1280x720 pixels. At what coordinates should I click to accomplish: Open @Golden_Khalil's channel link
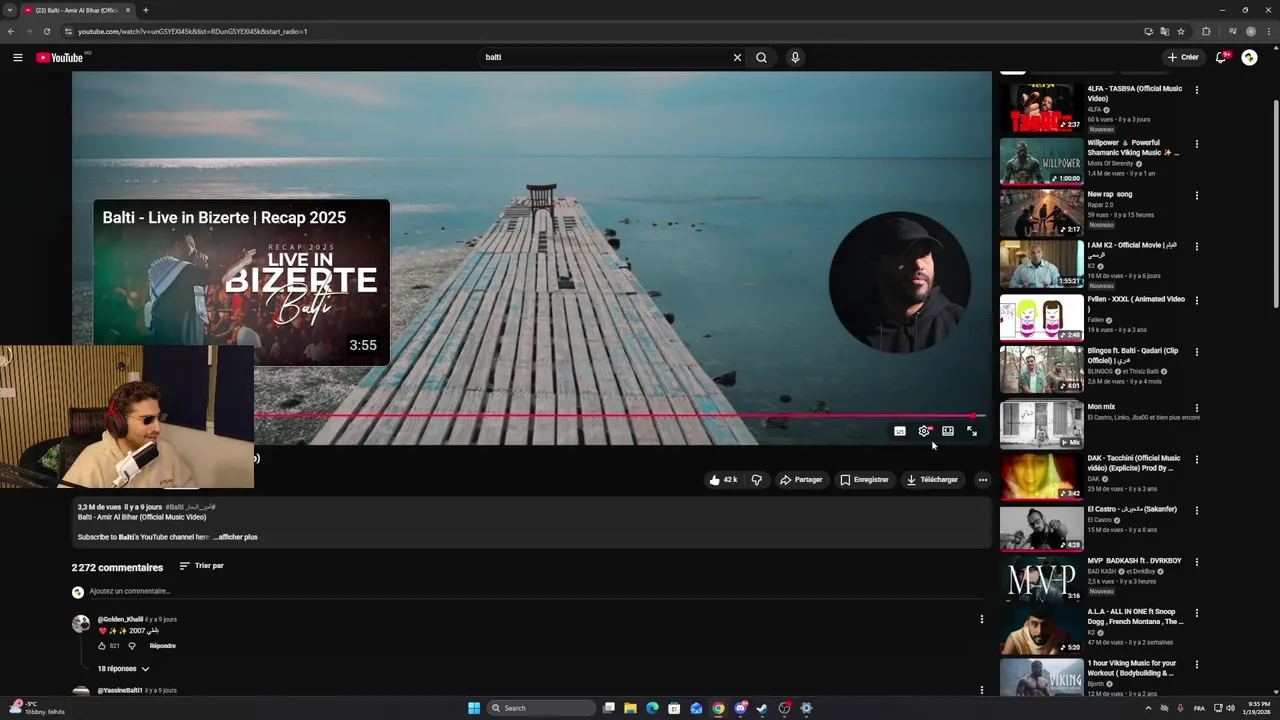120,620
